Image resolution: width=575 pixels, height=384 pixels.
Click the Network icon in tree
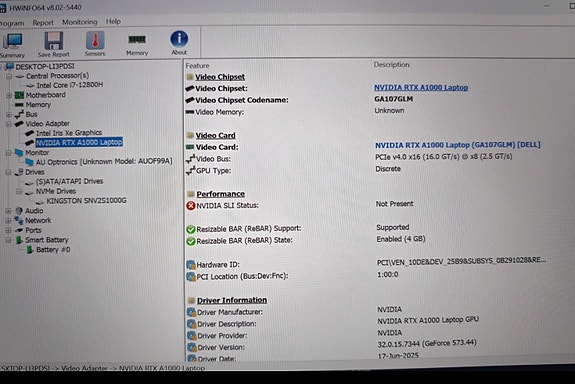coord(19,220)
